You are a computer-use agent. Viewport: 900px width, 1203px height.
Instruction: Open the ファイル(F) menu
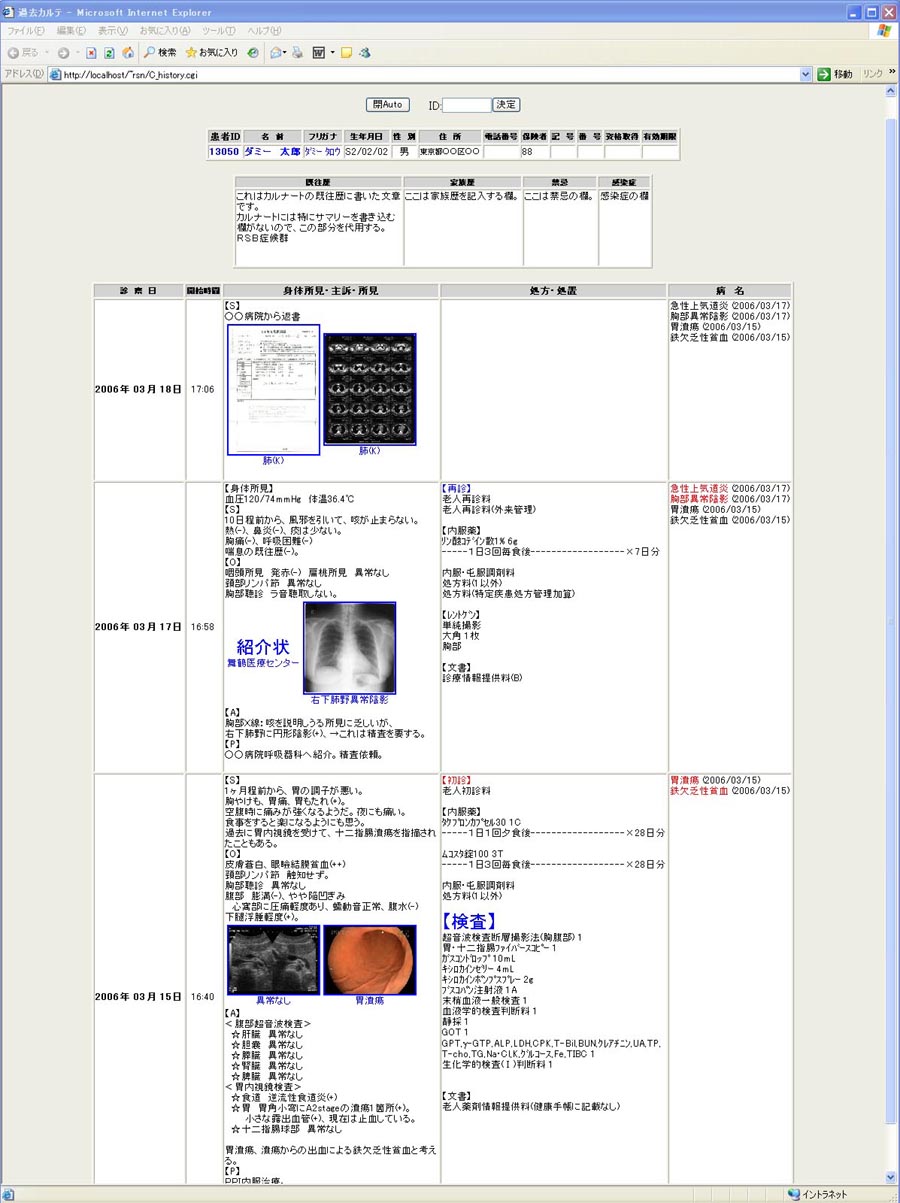26,31
